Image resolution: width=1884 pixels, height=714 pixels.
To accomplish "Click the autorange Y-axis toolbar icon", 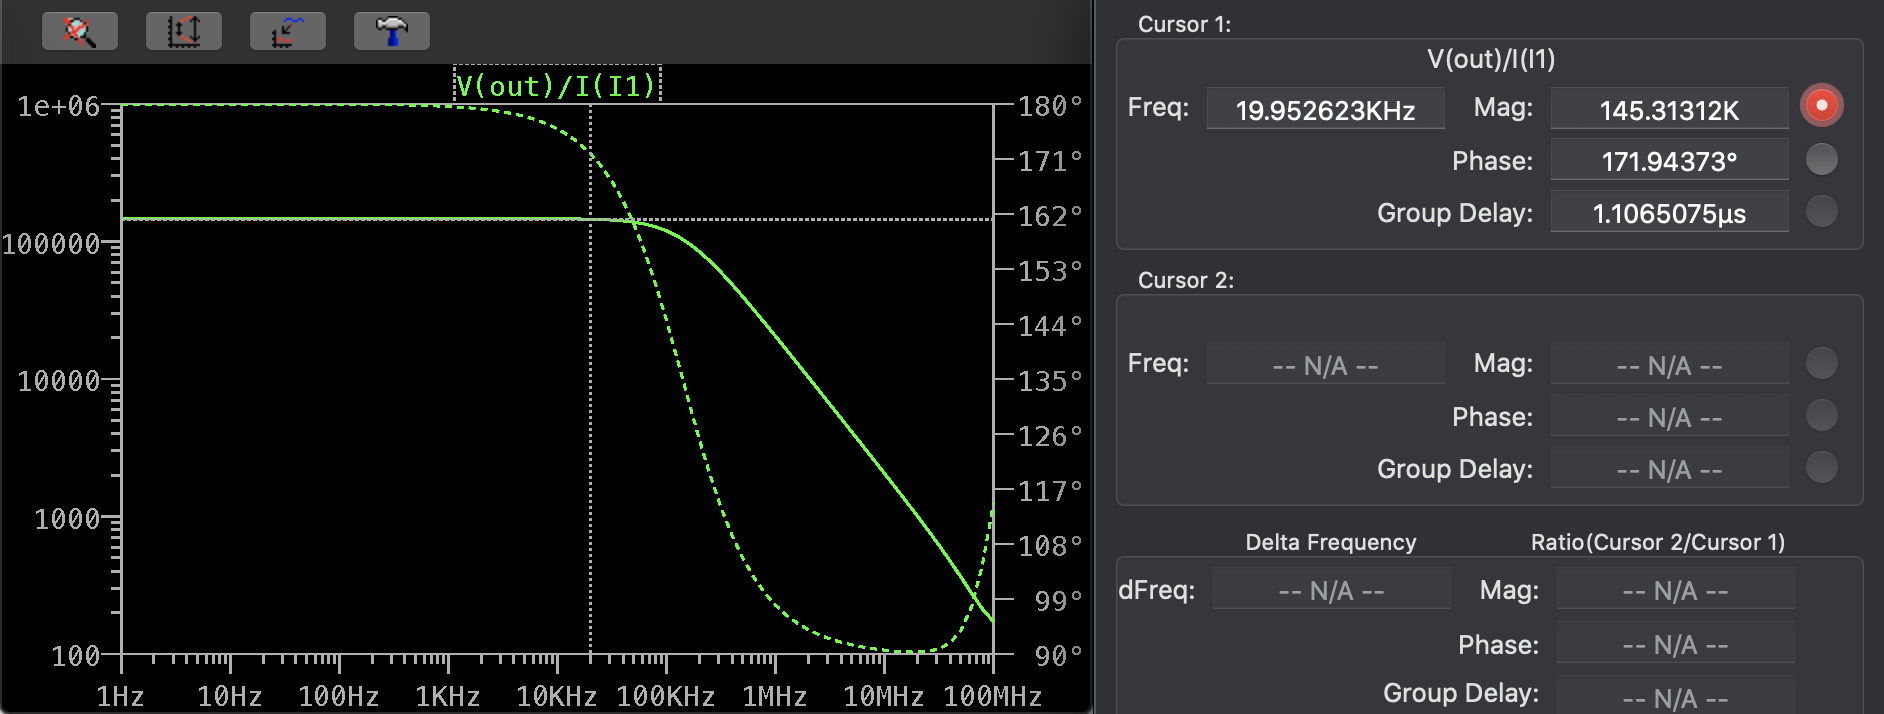I will [184, 31].
